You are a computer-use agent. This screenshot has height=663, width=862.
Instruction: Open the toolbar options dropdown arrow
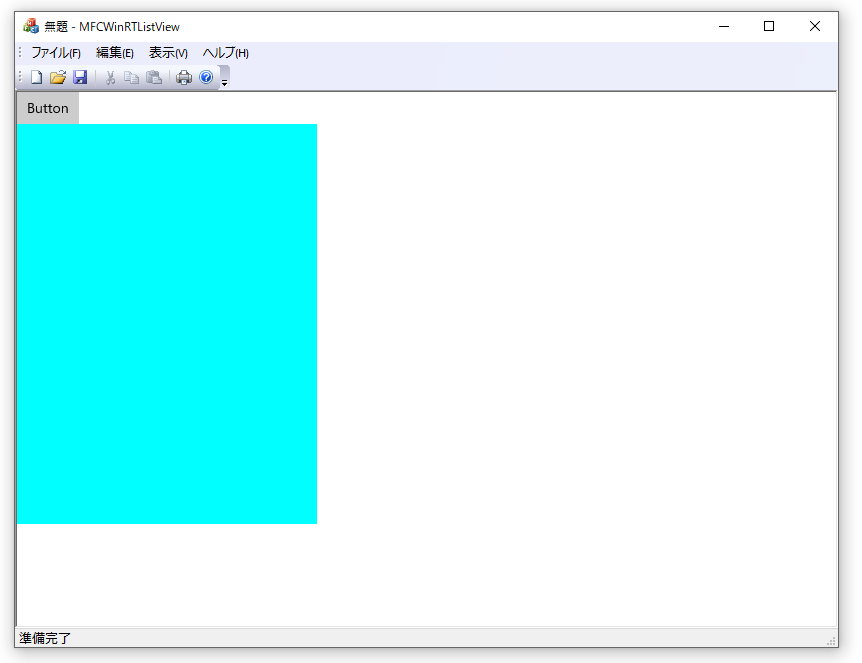(224, 80)
